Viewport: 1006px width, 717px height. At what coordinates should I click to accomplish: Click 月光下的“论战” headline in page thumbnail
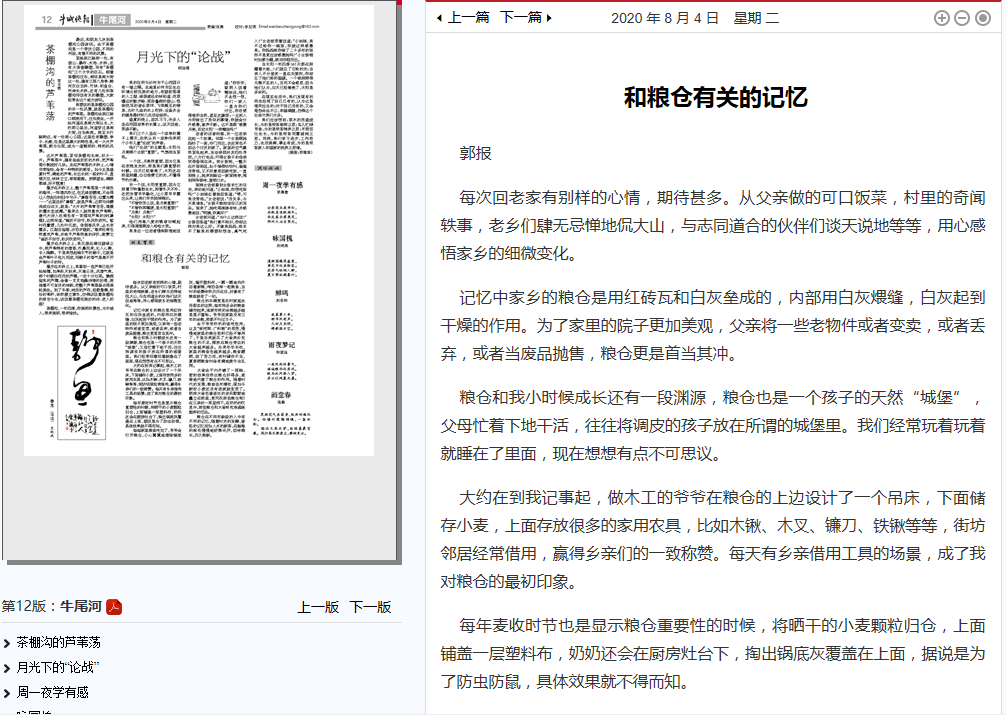point(183,57)
